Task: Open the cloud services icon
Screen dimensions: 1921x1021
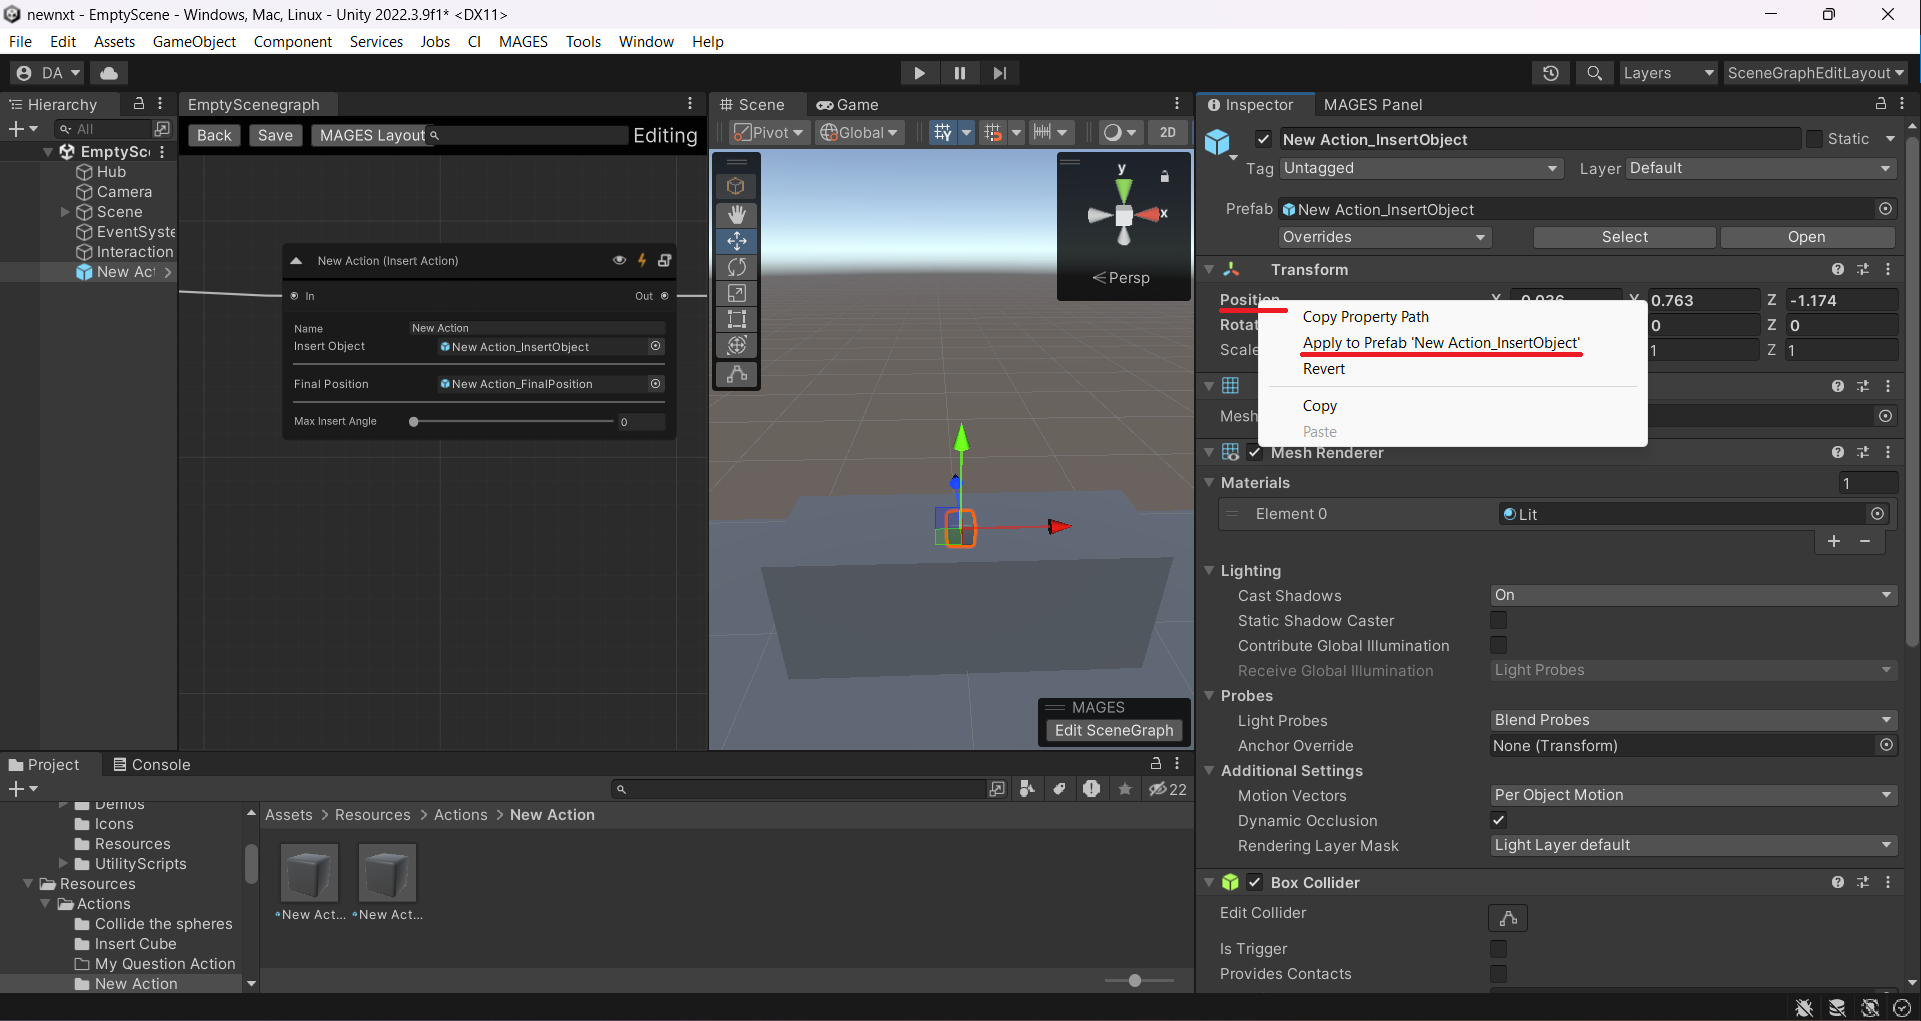Action: coord(109,73)
